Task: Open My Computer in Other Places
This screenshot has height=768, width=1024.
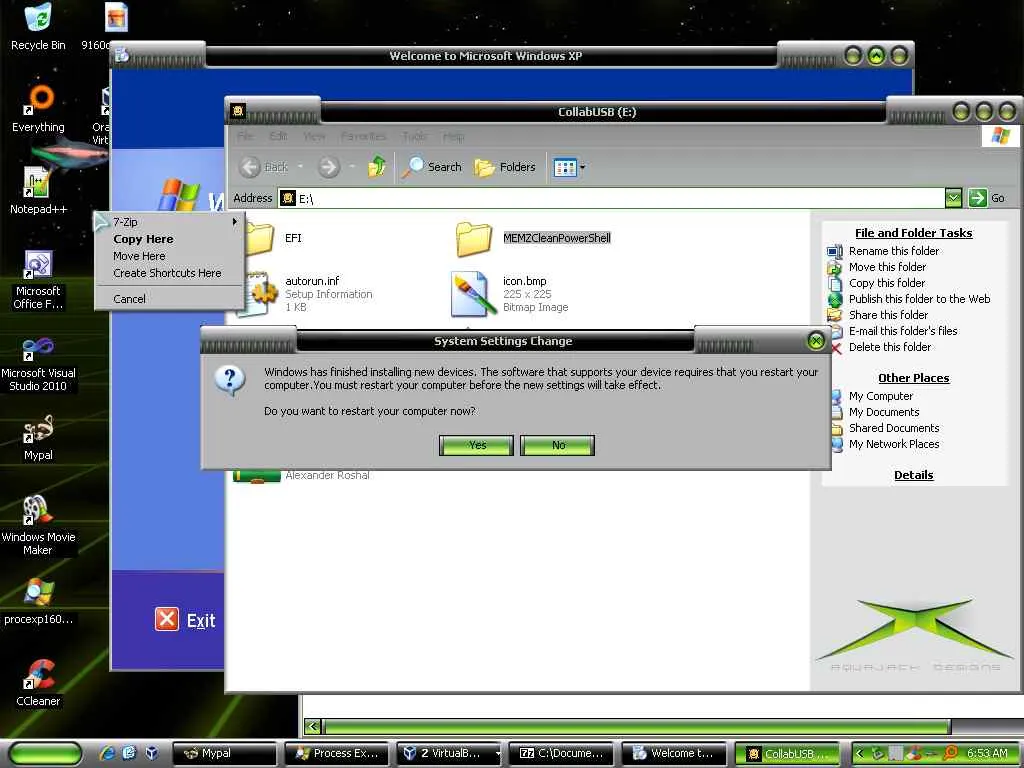Action: [880, 396]
